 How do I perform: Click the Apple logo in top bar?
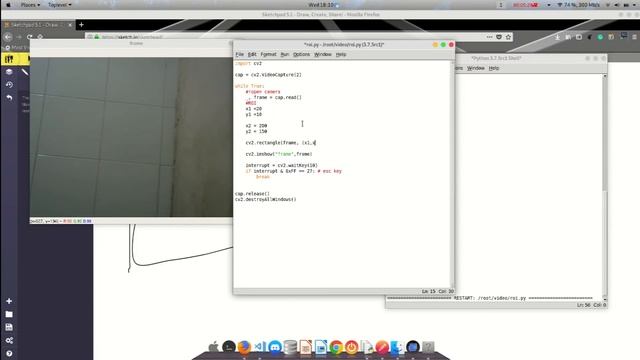pyautogui.click(x=9, y=5)
